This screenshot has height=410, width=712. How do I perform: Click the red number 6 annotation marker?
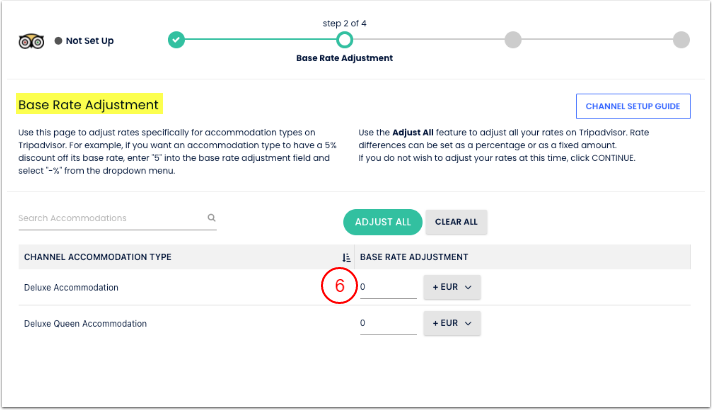[x=339, y=286]
